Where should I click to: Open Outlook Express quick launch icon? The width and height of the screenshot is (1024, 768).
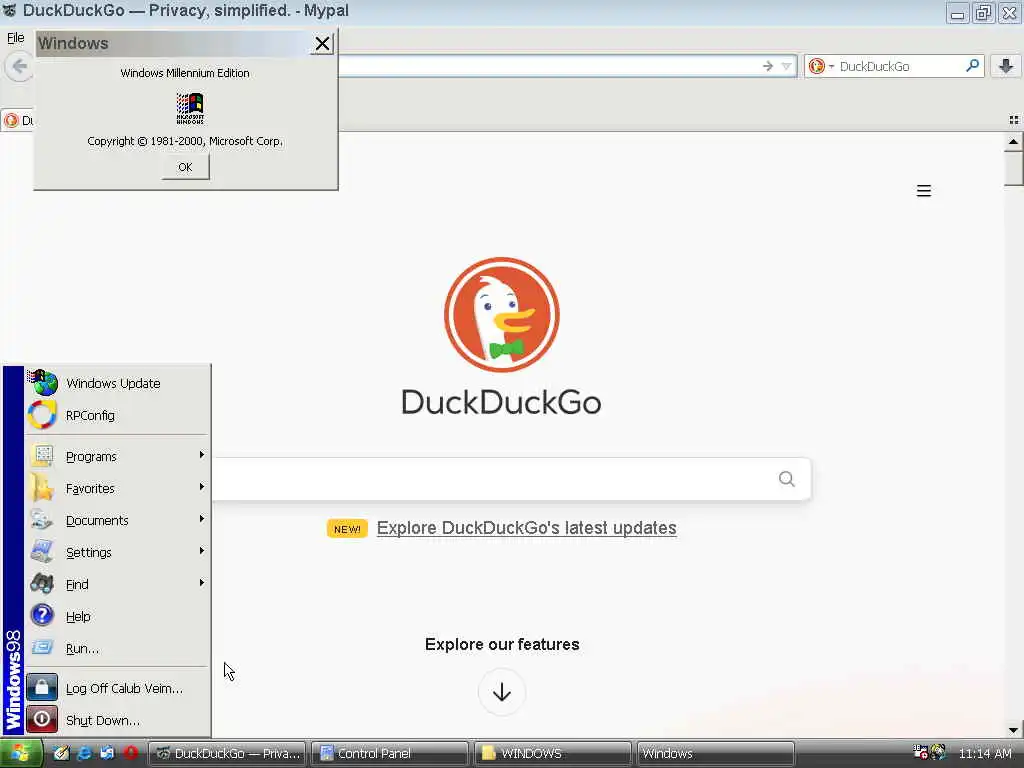point(107,753)
